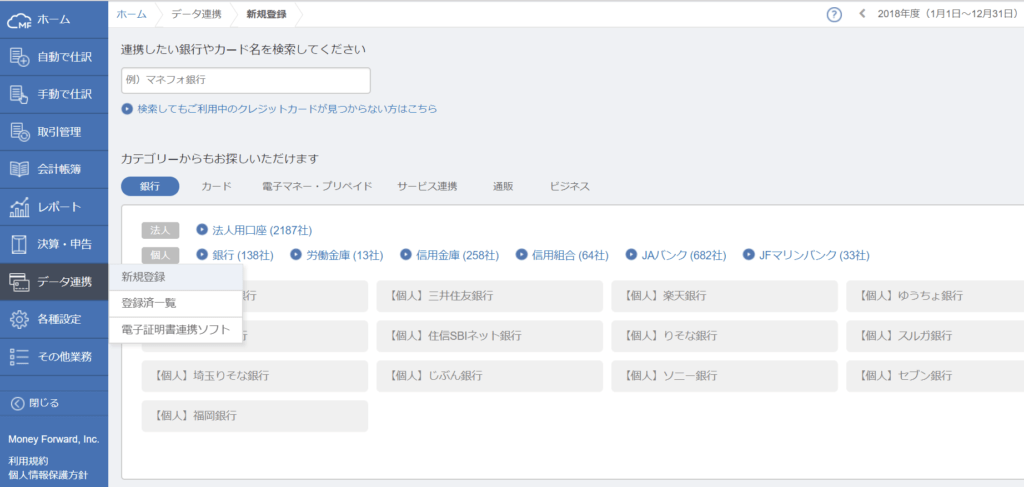Screen dimensions: 1024x487
Task: Switch to the カード category tab
Action: tap(217, 186)
